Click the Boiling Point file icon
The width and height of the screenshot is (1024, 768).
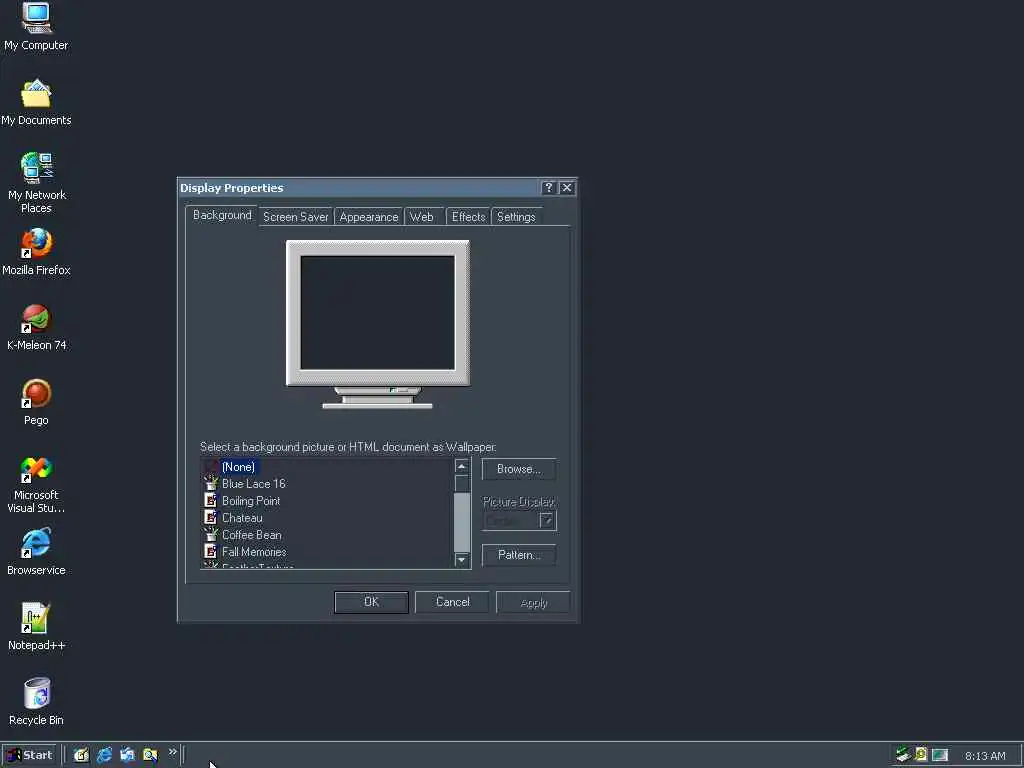pyautogui.click(x=210, y=500)
